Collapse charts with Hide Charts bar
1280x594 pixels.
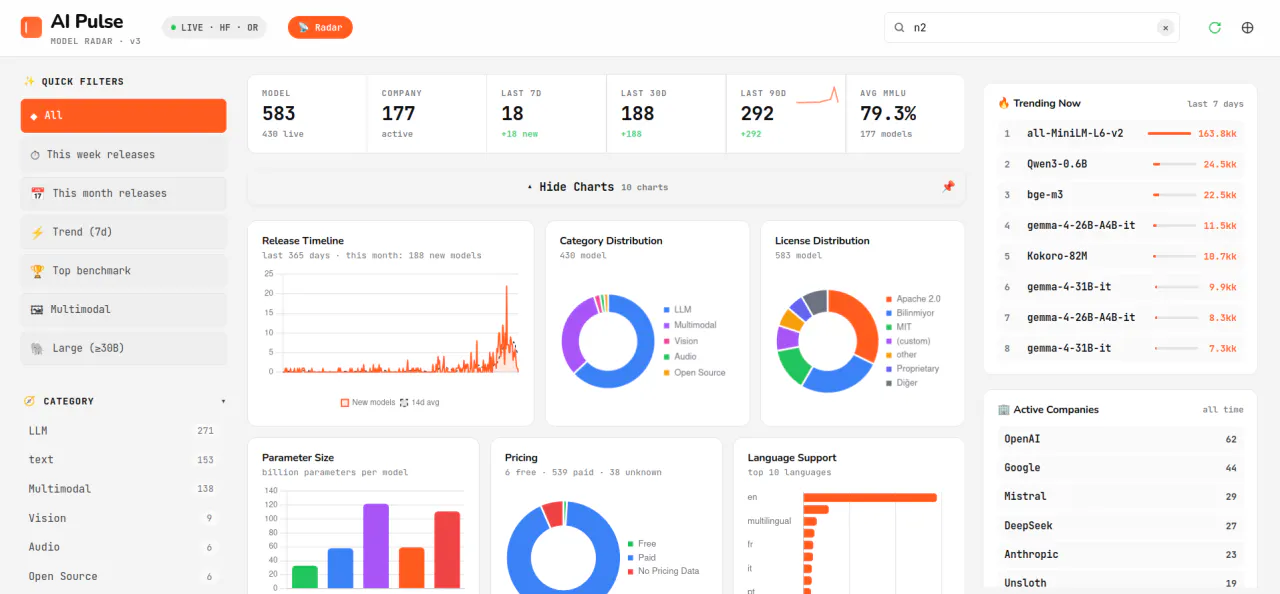pyautogui.click(x=606, y=187)
